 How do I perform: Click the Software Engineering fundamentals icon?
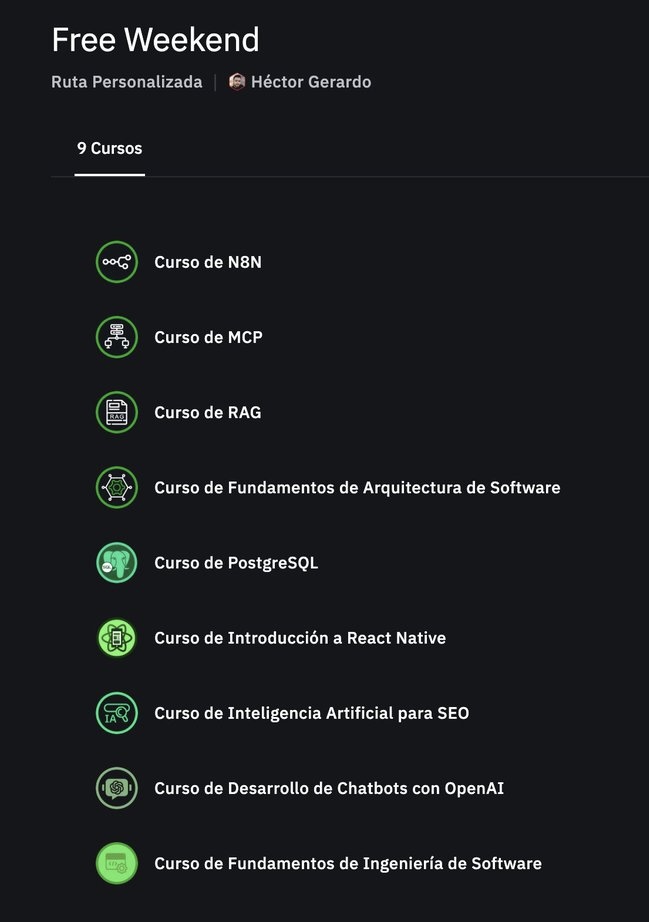[117, 863]
